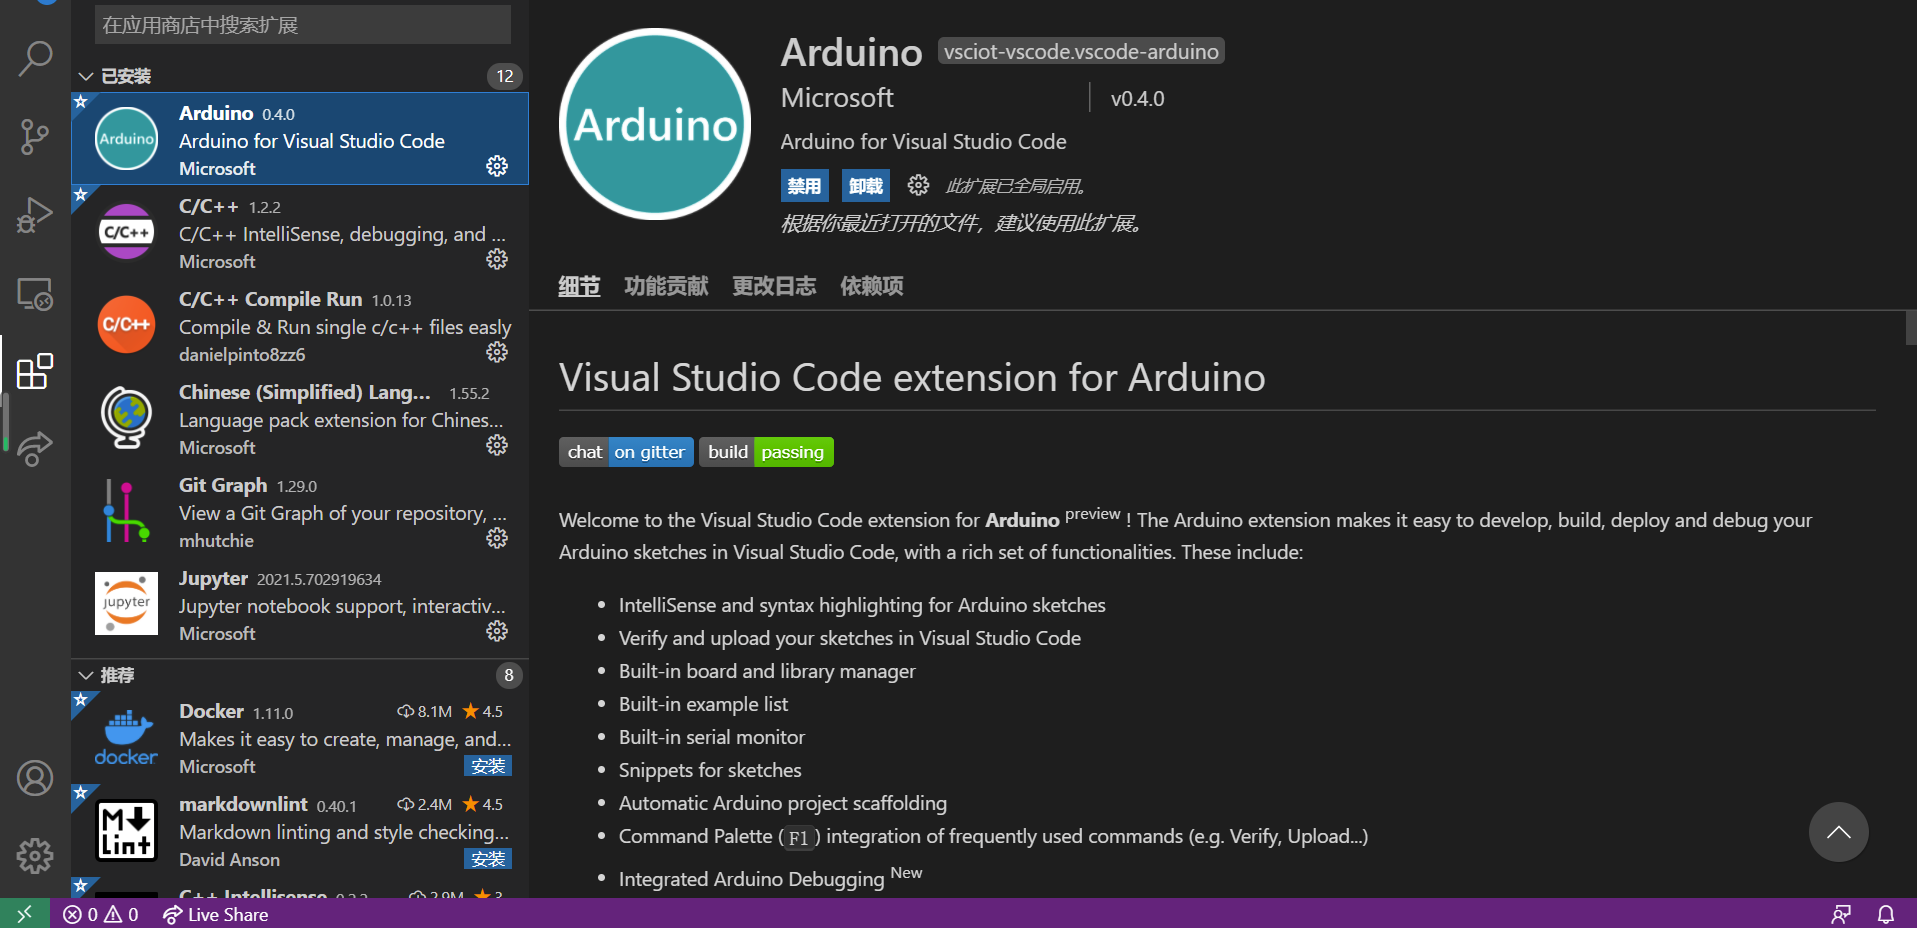The height and width of the screenshot is (928, 1917).
Task: Click the Jupyter extension manage gear
Action: pyautogui.click(x=497, y=631)
